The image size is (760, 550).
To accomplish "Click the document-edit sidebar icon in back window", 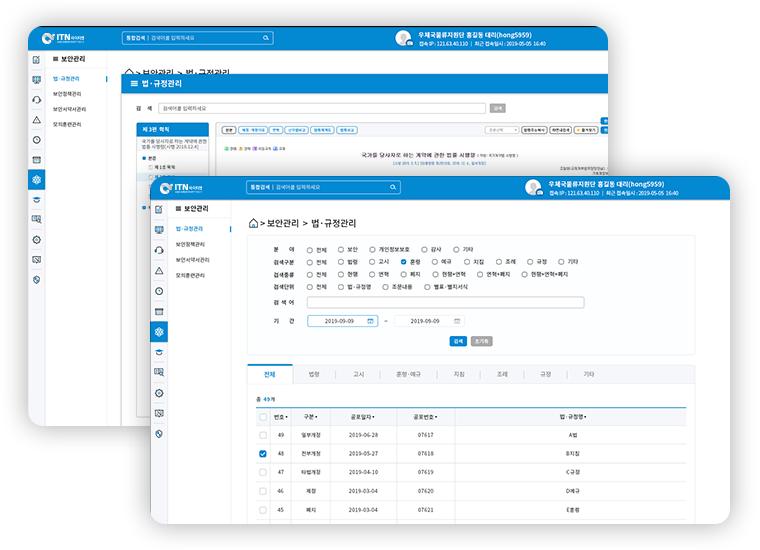I will click(x=36, y=60).
